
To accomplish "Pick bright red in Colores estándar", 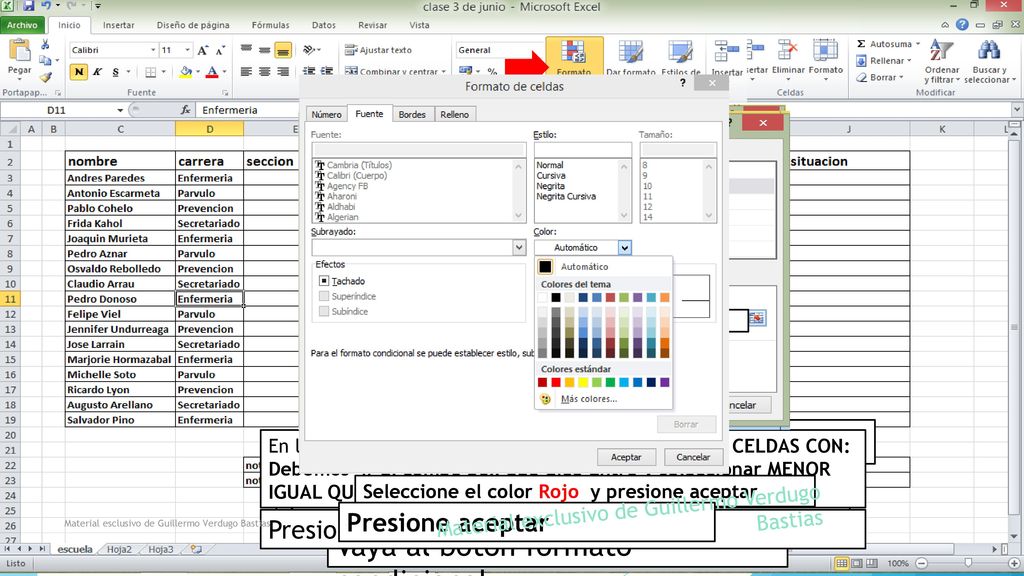I will click(556, 382).
